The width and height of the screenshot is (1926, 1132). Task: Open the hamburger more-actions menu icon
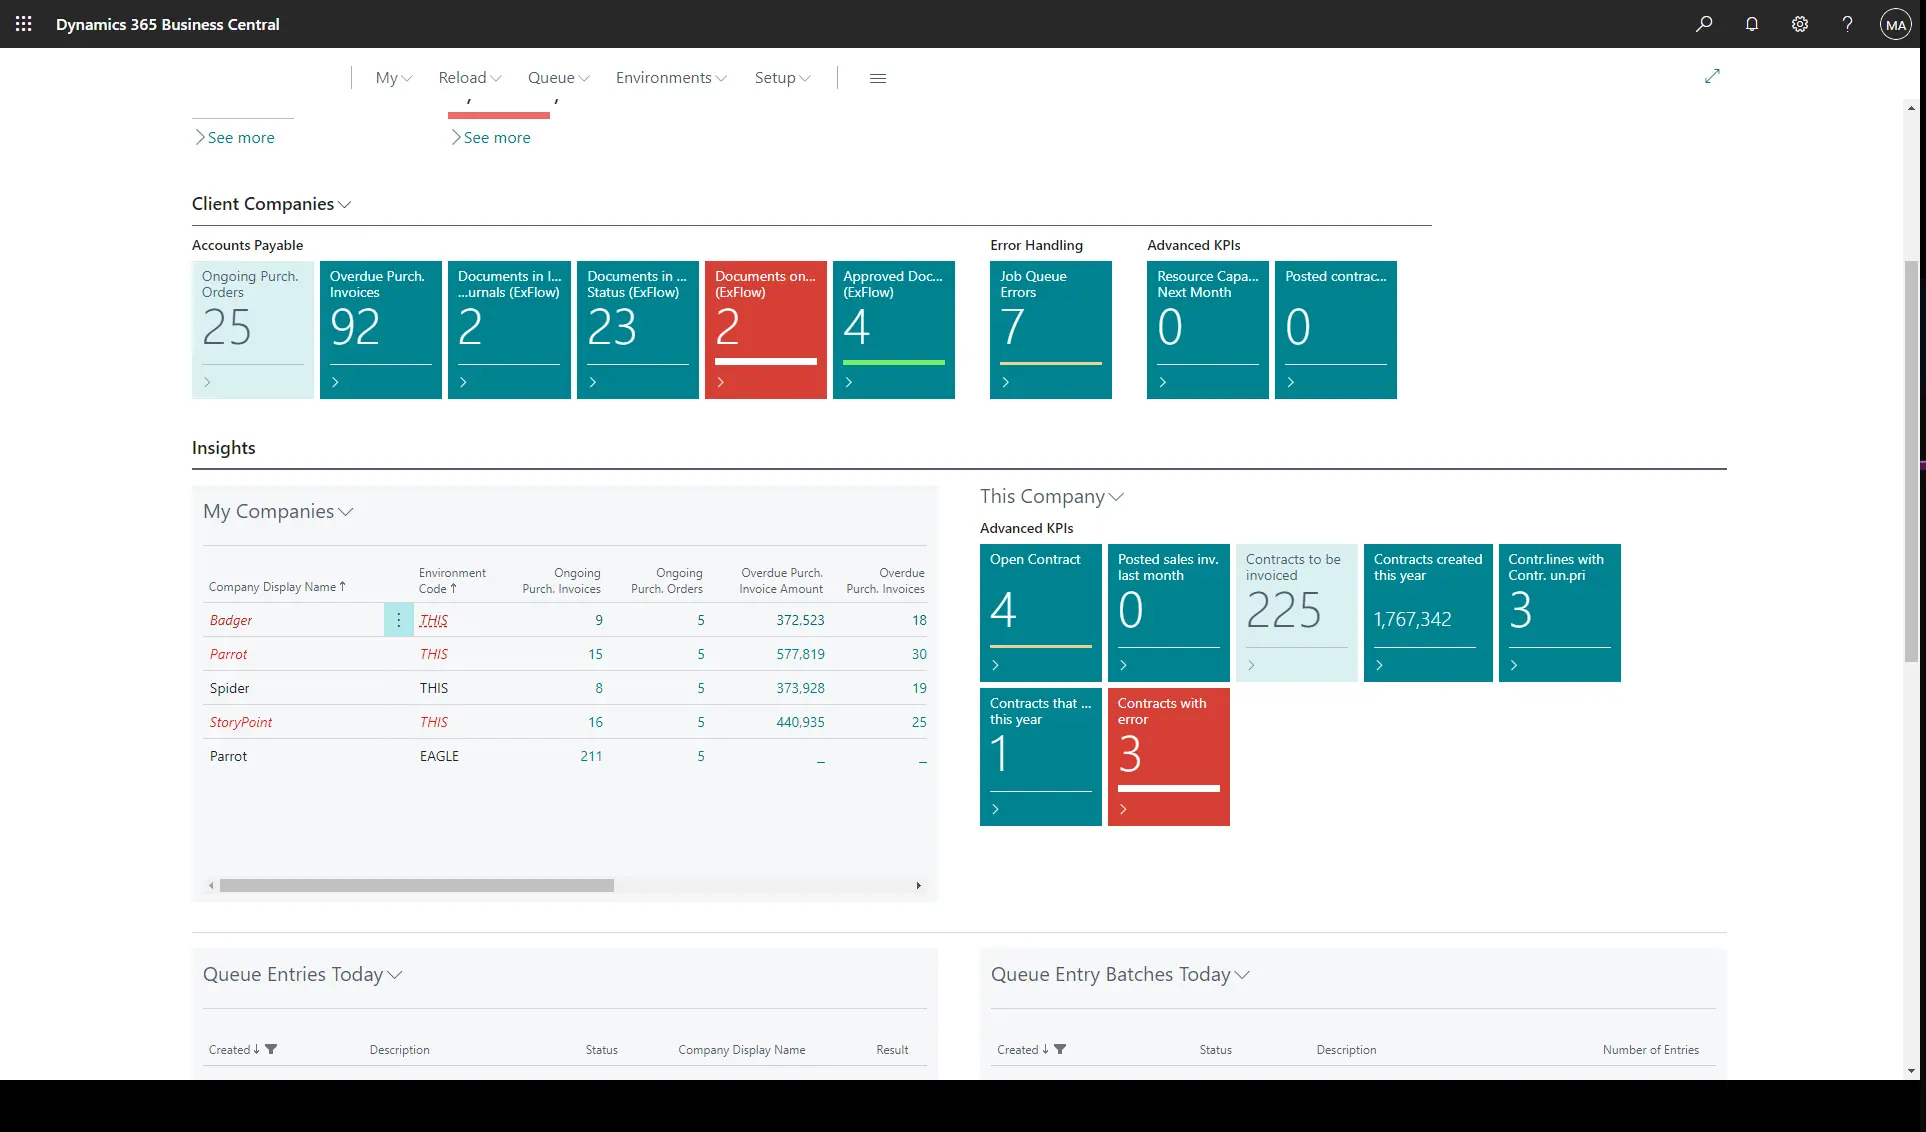[x=878, y=78]
